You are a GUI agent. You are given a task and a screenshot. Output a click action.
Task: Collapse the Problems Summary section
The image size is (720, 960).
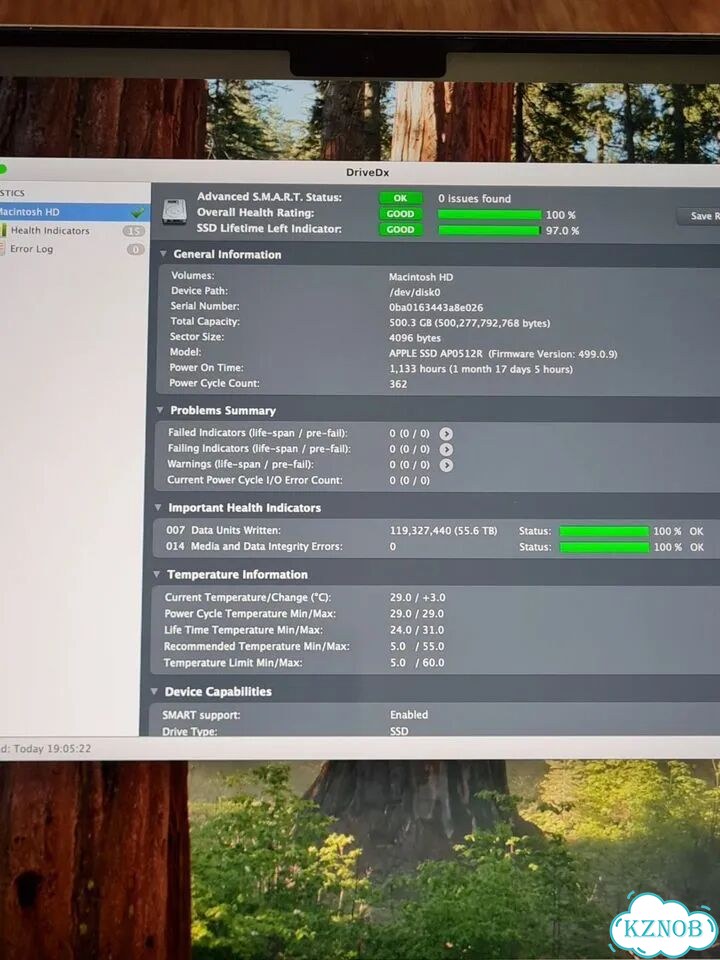160,410
